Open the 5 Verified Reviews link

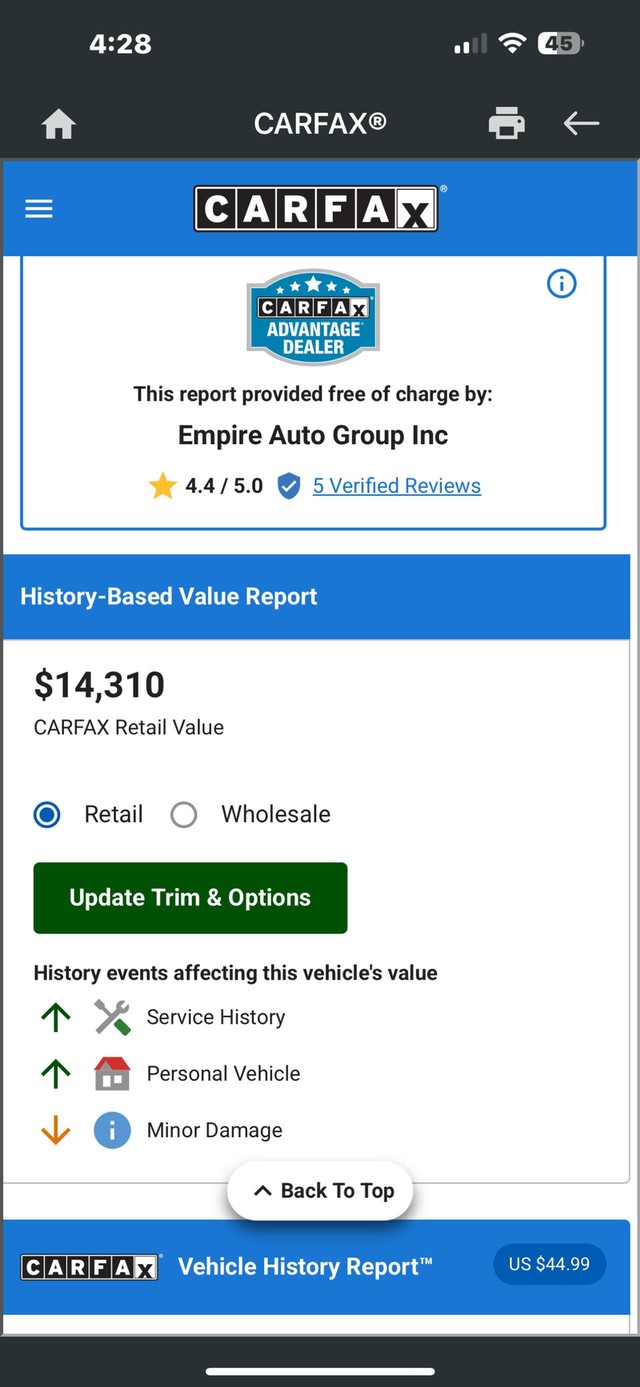[397, 486]
